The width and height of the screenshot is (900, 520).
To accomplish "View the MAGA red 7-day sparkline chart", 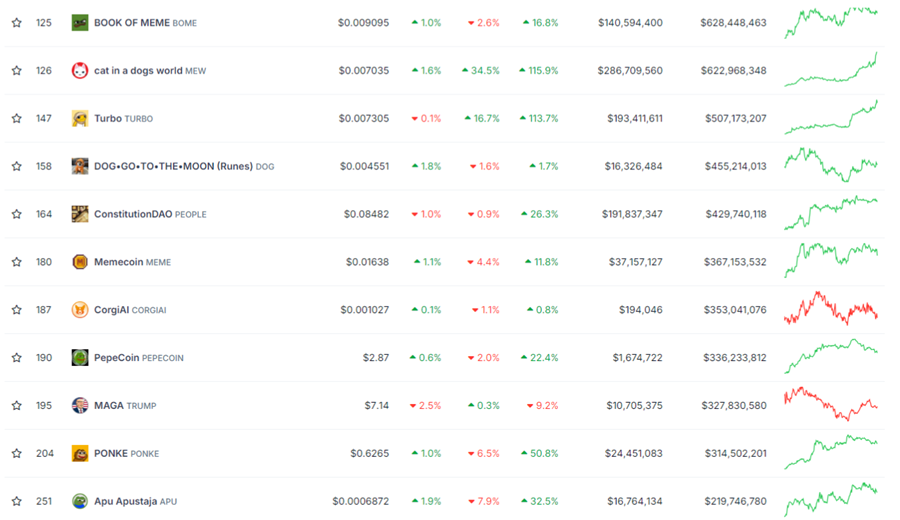I will pyautogui.click(x=831, y=405).
